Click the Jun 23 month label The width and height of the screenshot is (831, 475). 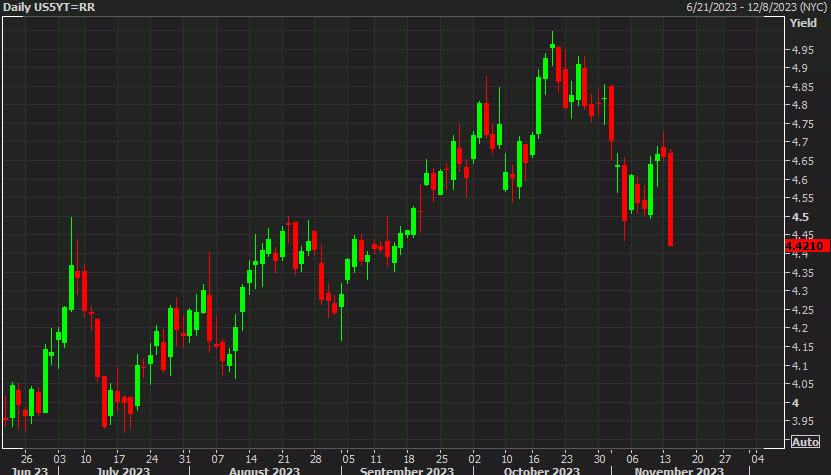point(30,471)
